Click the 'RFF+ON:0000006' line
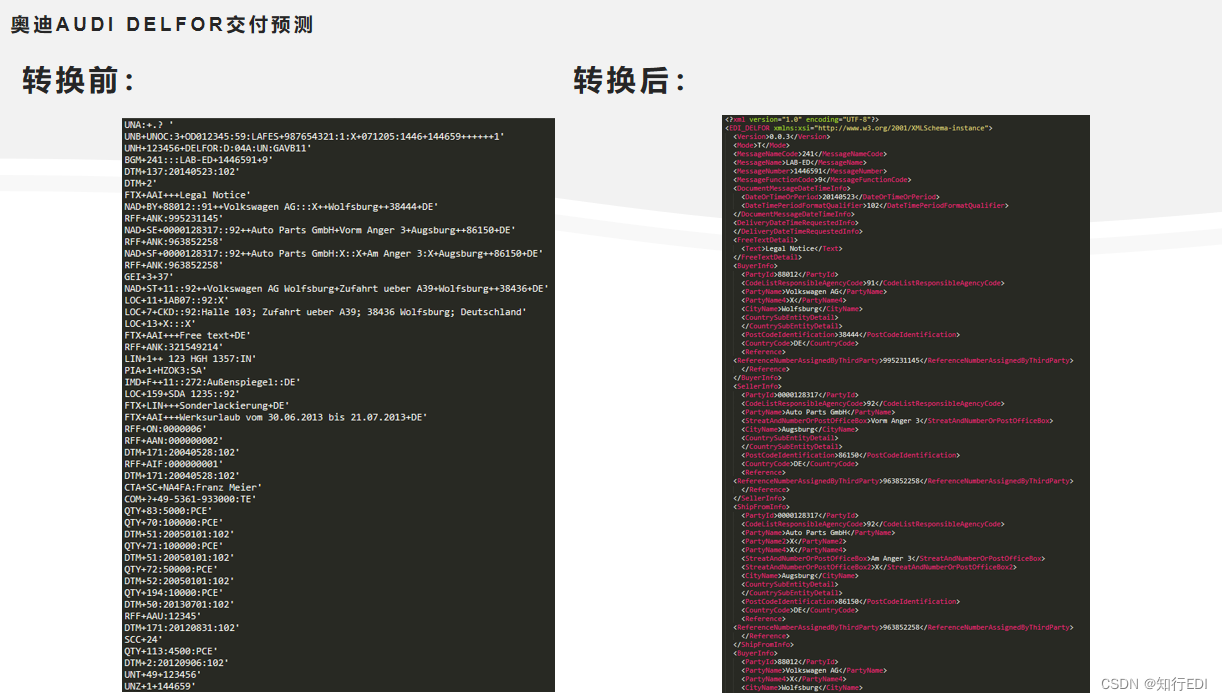Image resolution: width=1222 pixels, height=700 pixels. 166,428
